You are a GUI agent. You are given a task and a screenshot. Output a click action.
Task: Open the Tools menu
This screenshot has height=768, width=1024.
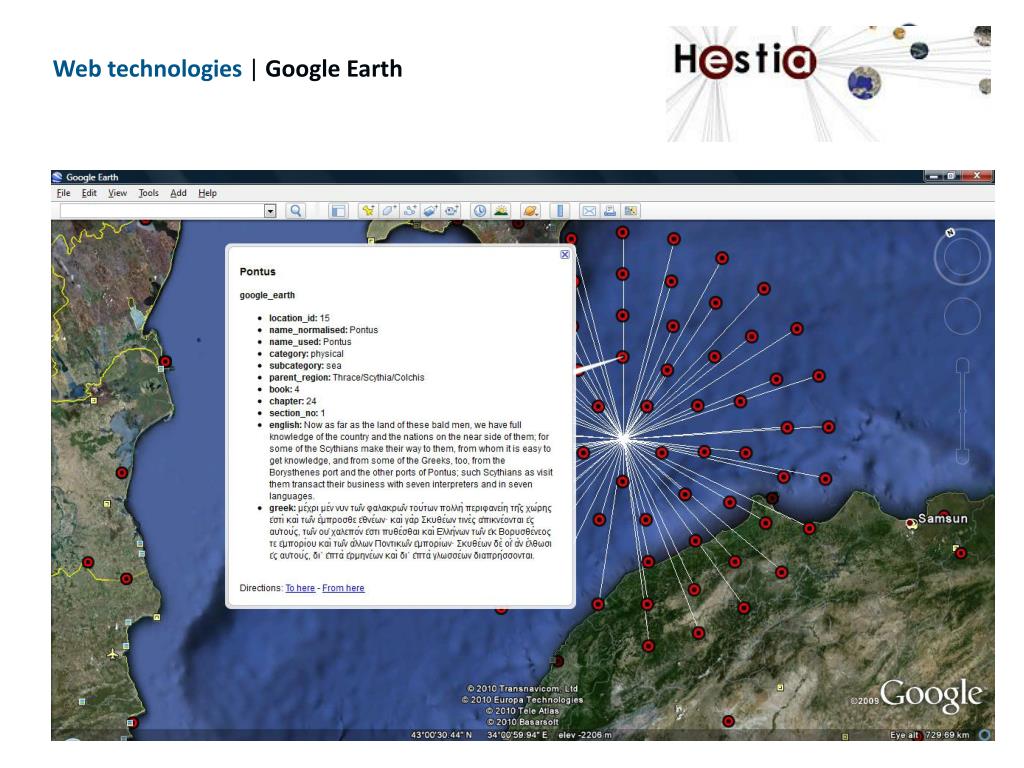148,193
